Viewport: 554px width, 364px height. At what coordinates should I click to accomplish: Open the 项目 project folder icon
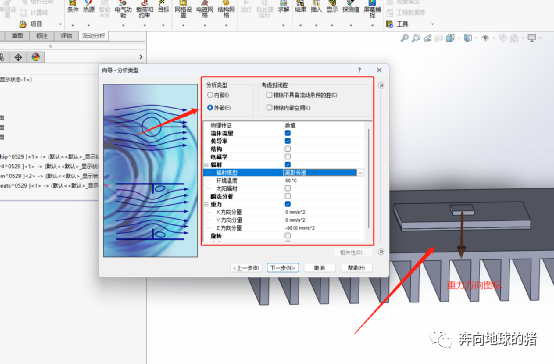(23, 24)
